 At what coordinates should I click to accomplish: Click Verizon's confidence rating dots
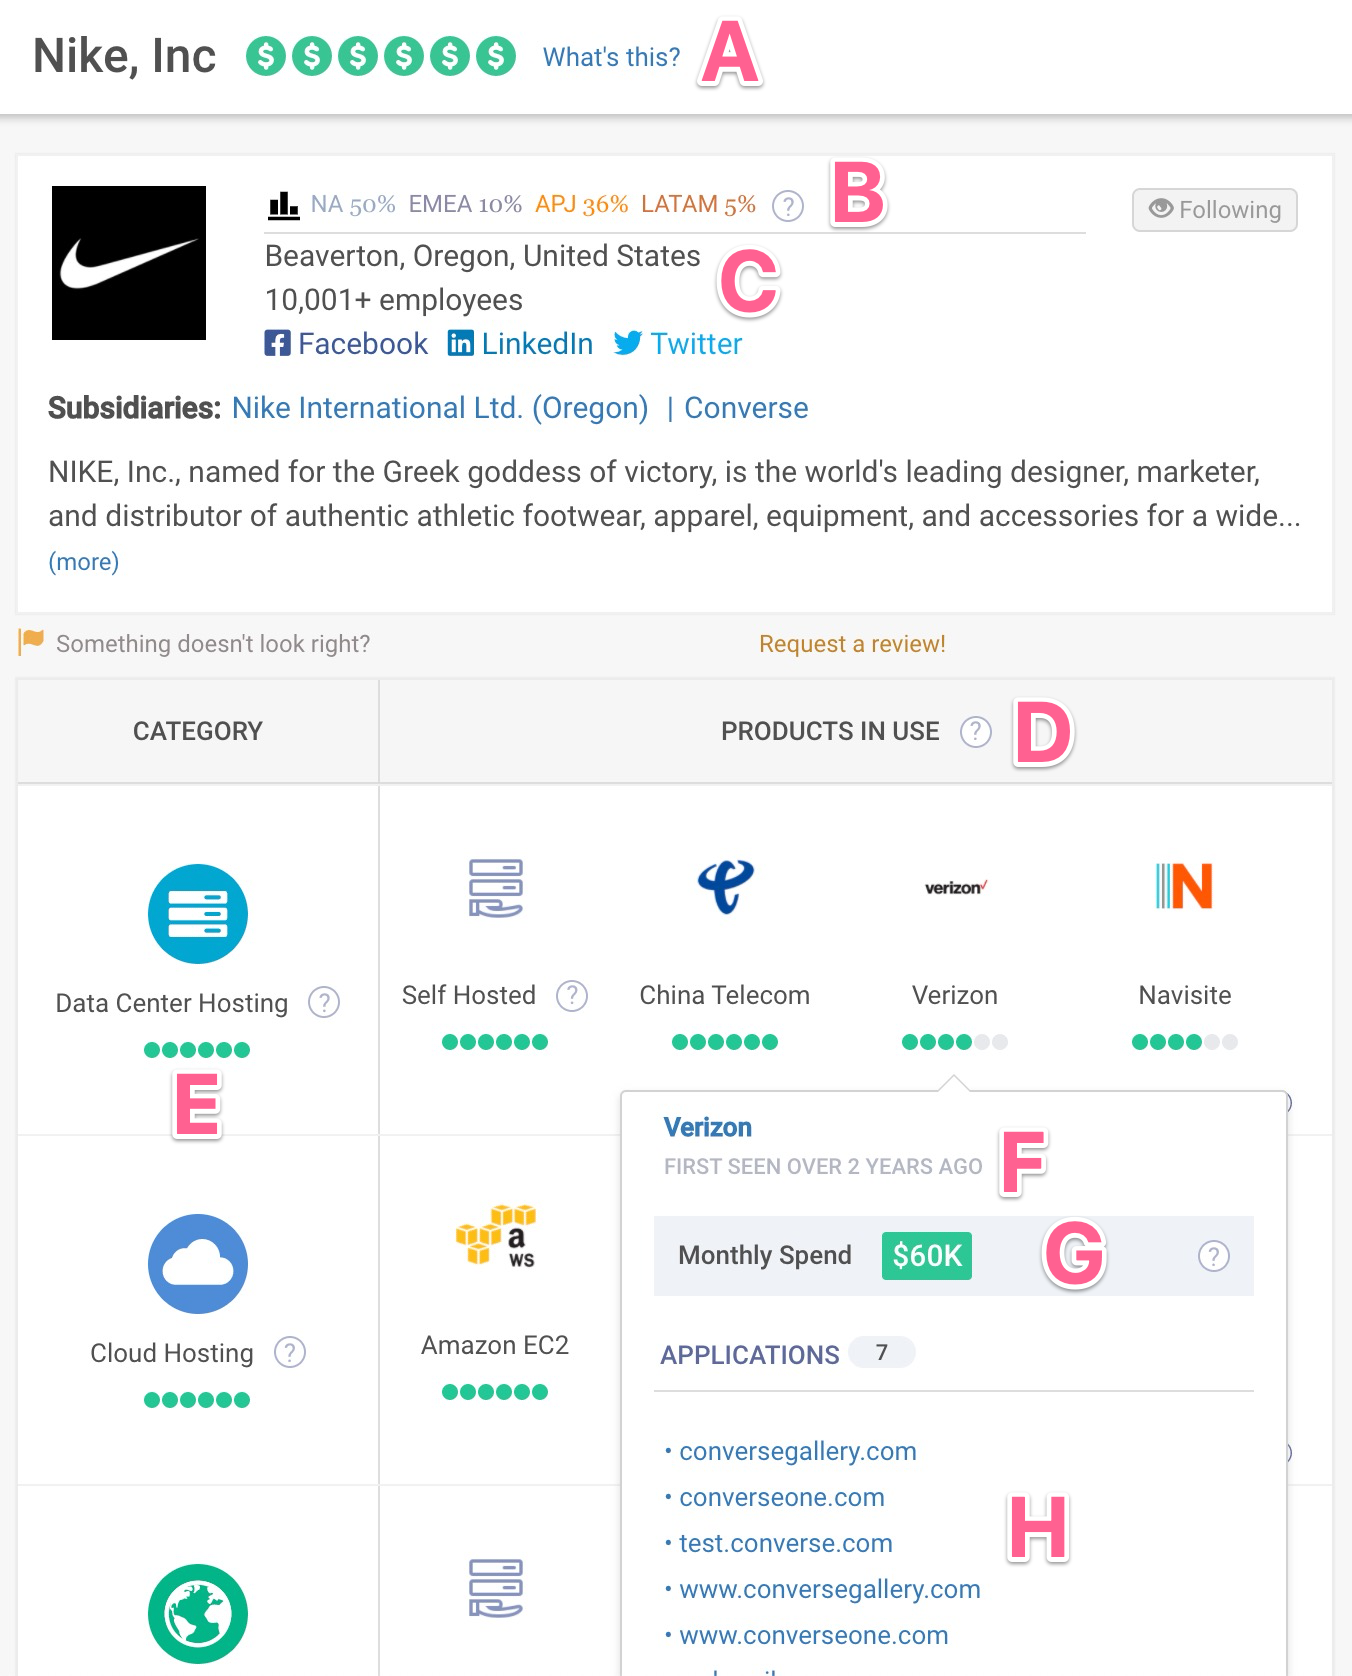[x=954, y=1041]
